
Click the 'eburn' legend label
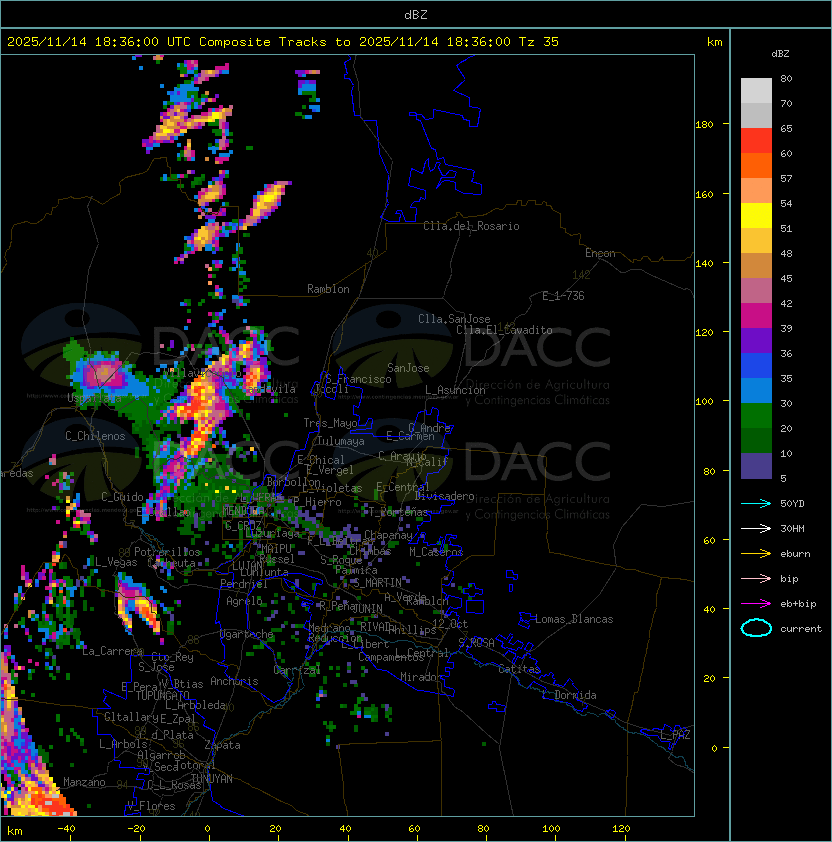tap(795, 554)
